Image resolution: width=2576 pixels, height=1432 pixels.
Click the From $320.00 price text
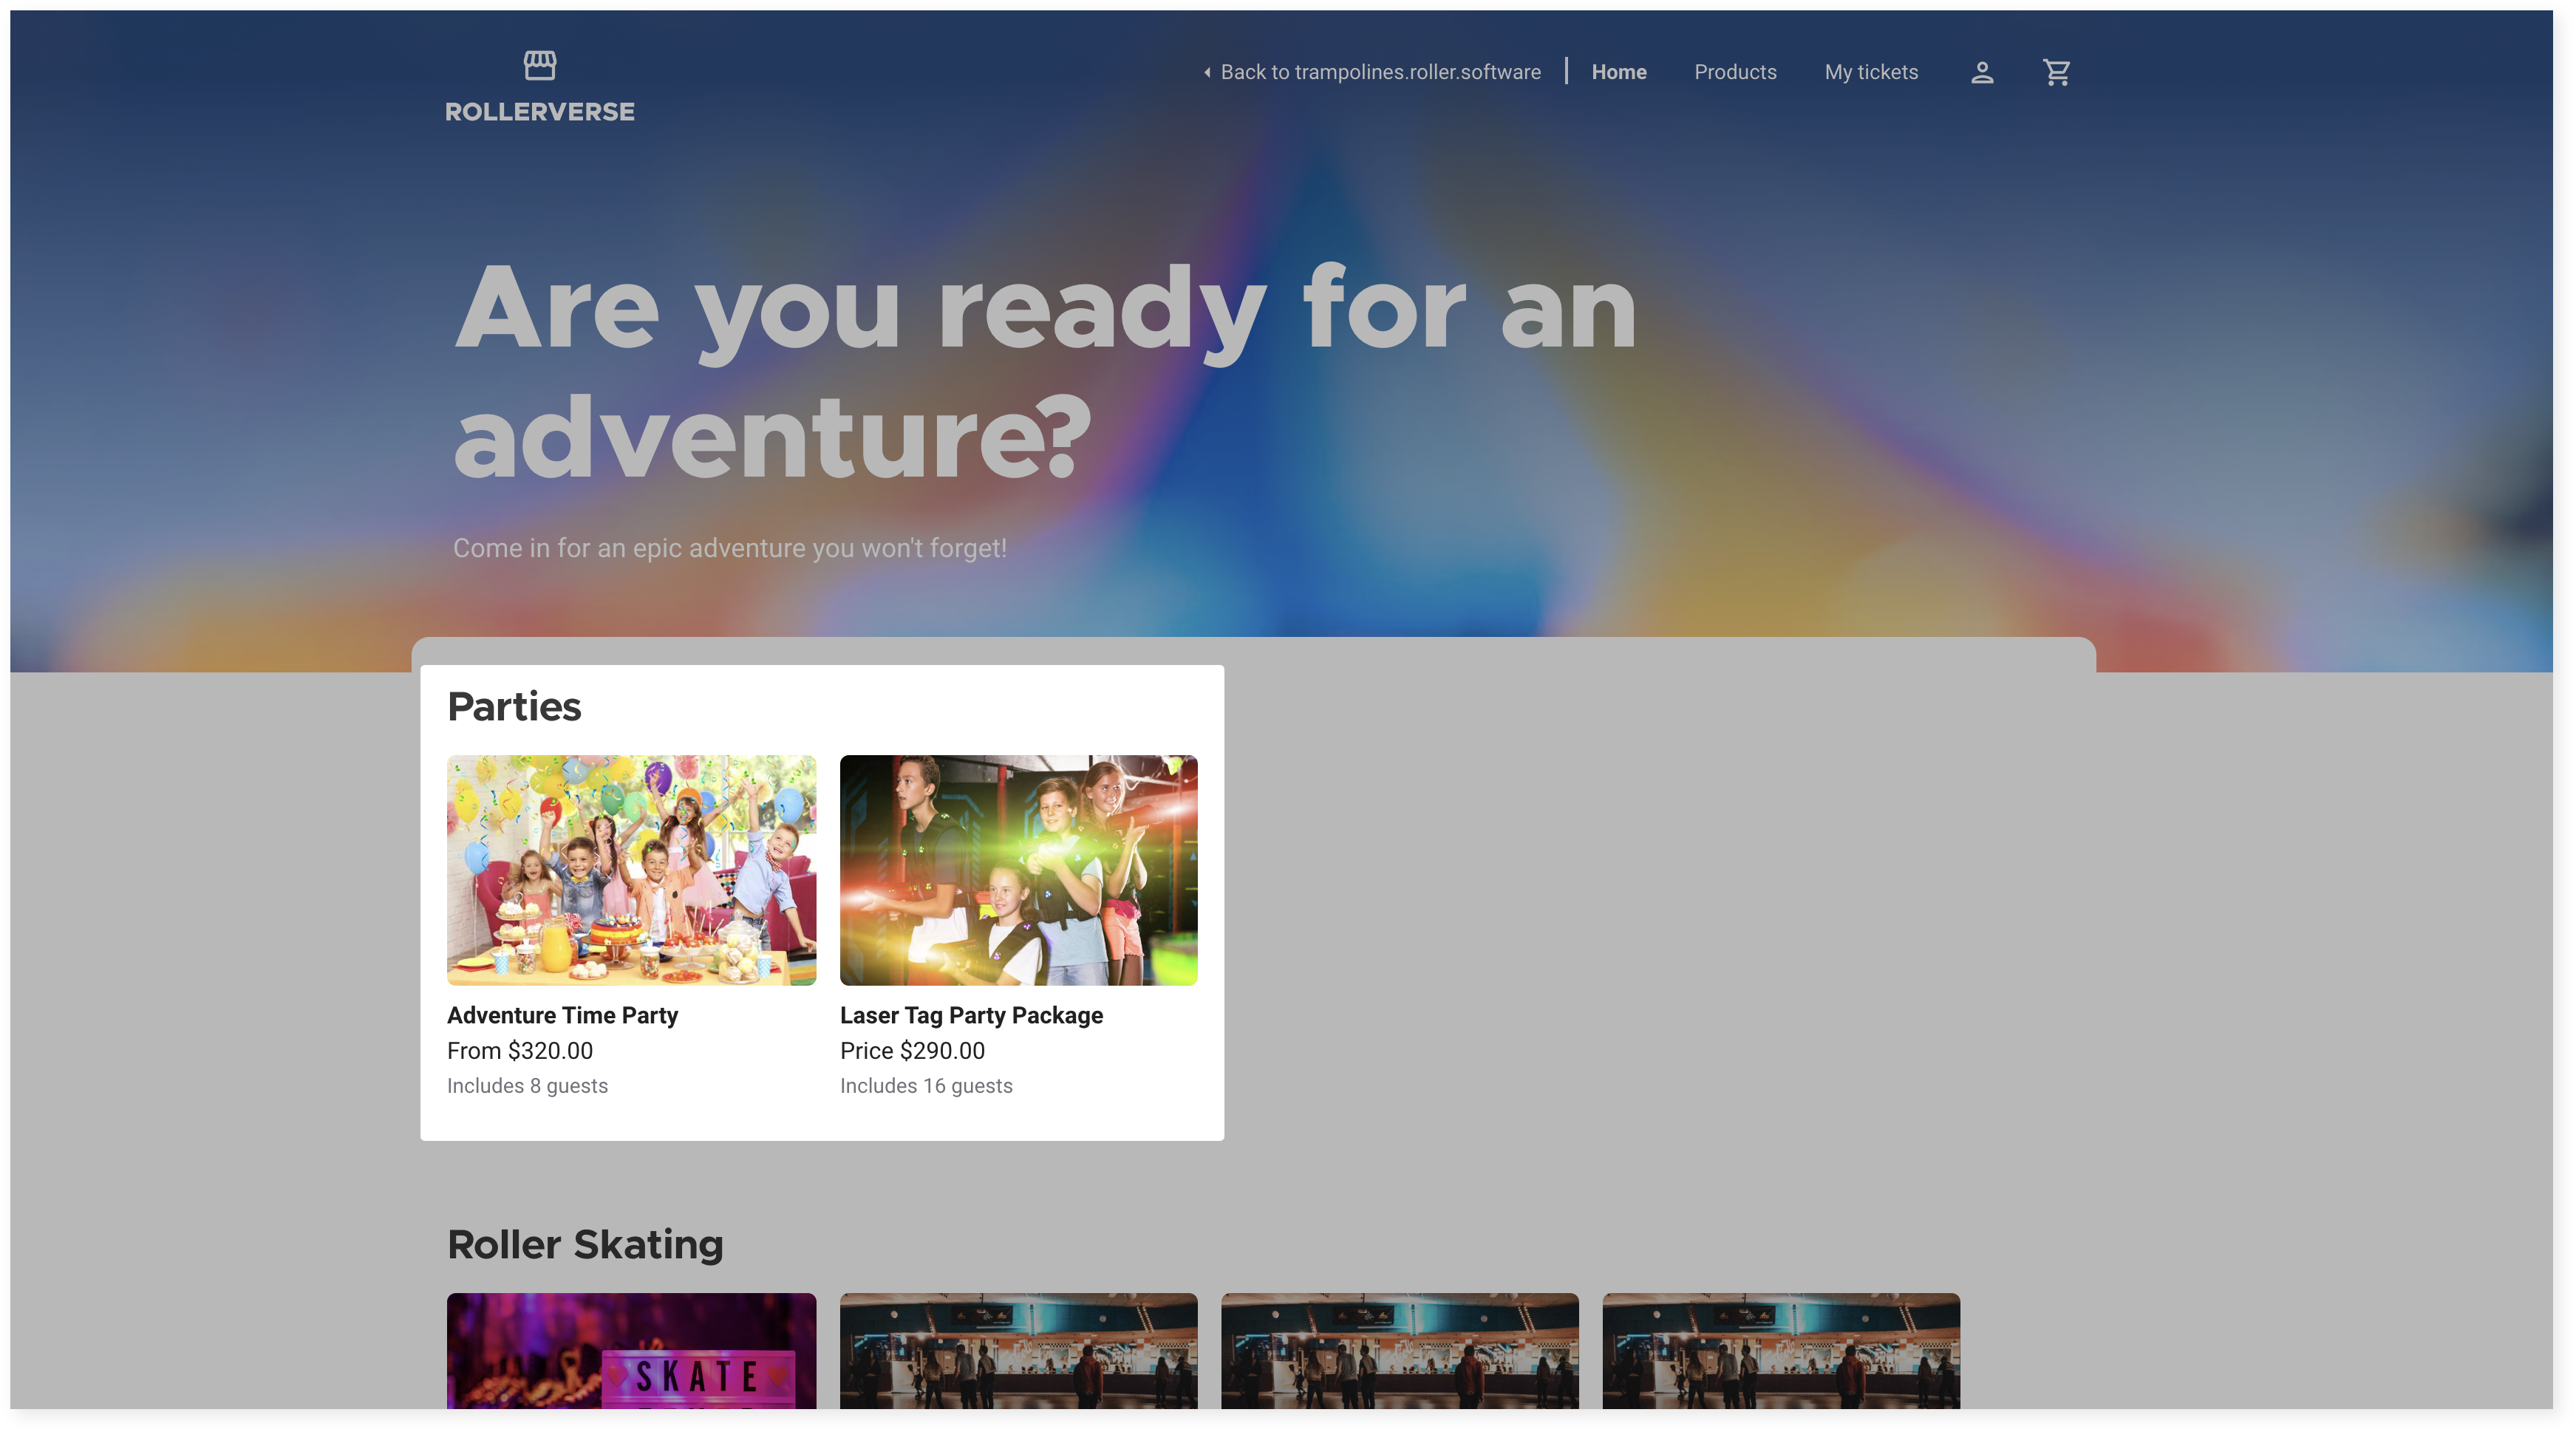519,1050
